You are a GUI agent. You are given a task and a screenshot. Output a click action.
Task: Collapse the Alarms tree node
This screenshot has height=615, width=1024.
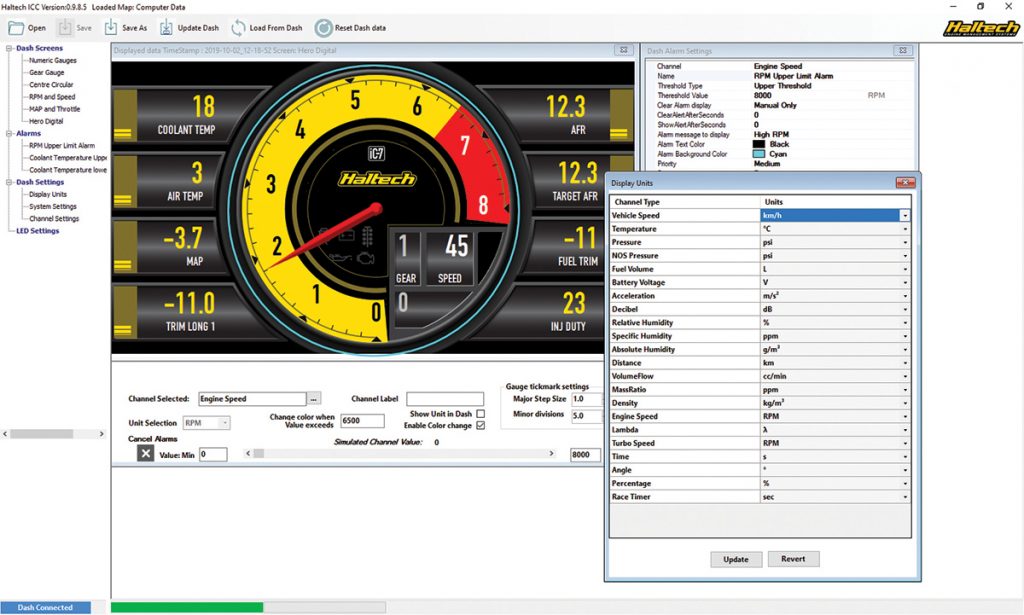pyautogui.click(x=9, y=133)
